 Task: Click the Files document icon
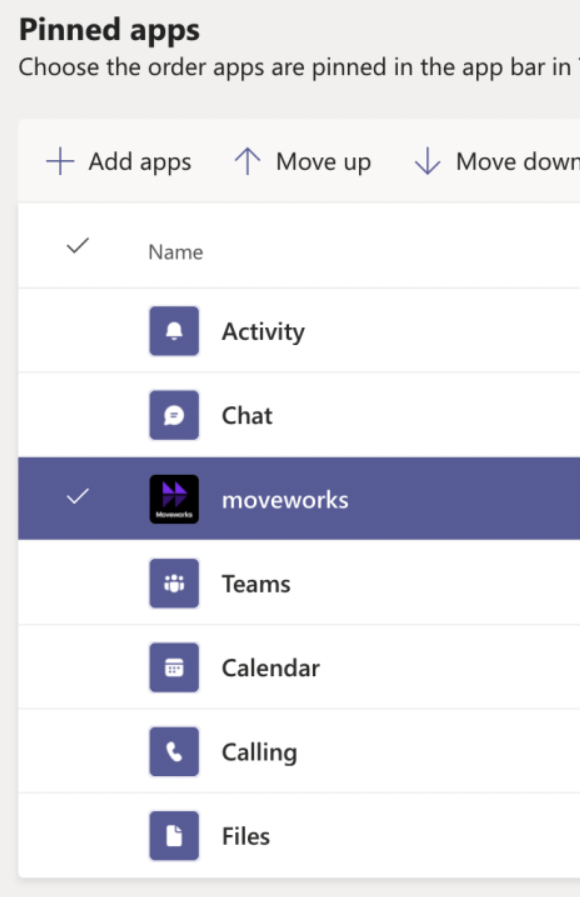(x=174, y=835)
